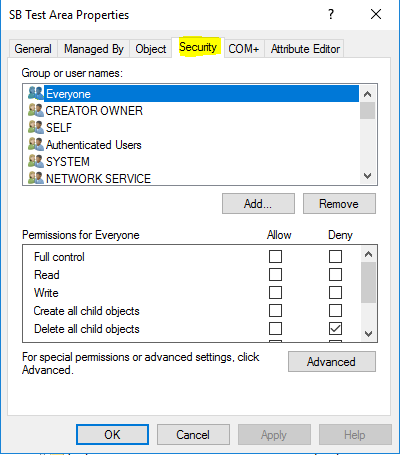Image resolution: width=400 pixels, height=455 pixels.
Task: Switch to the Attribute Editor tab
Action: 305,49
